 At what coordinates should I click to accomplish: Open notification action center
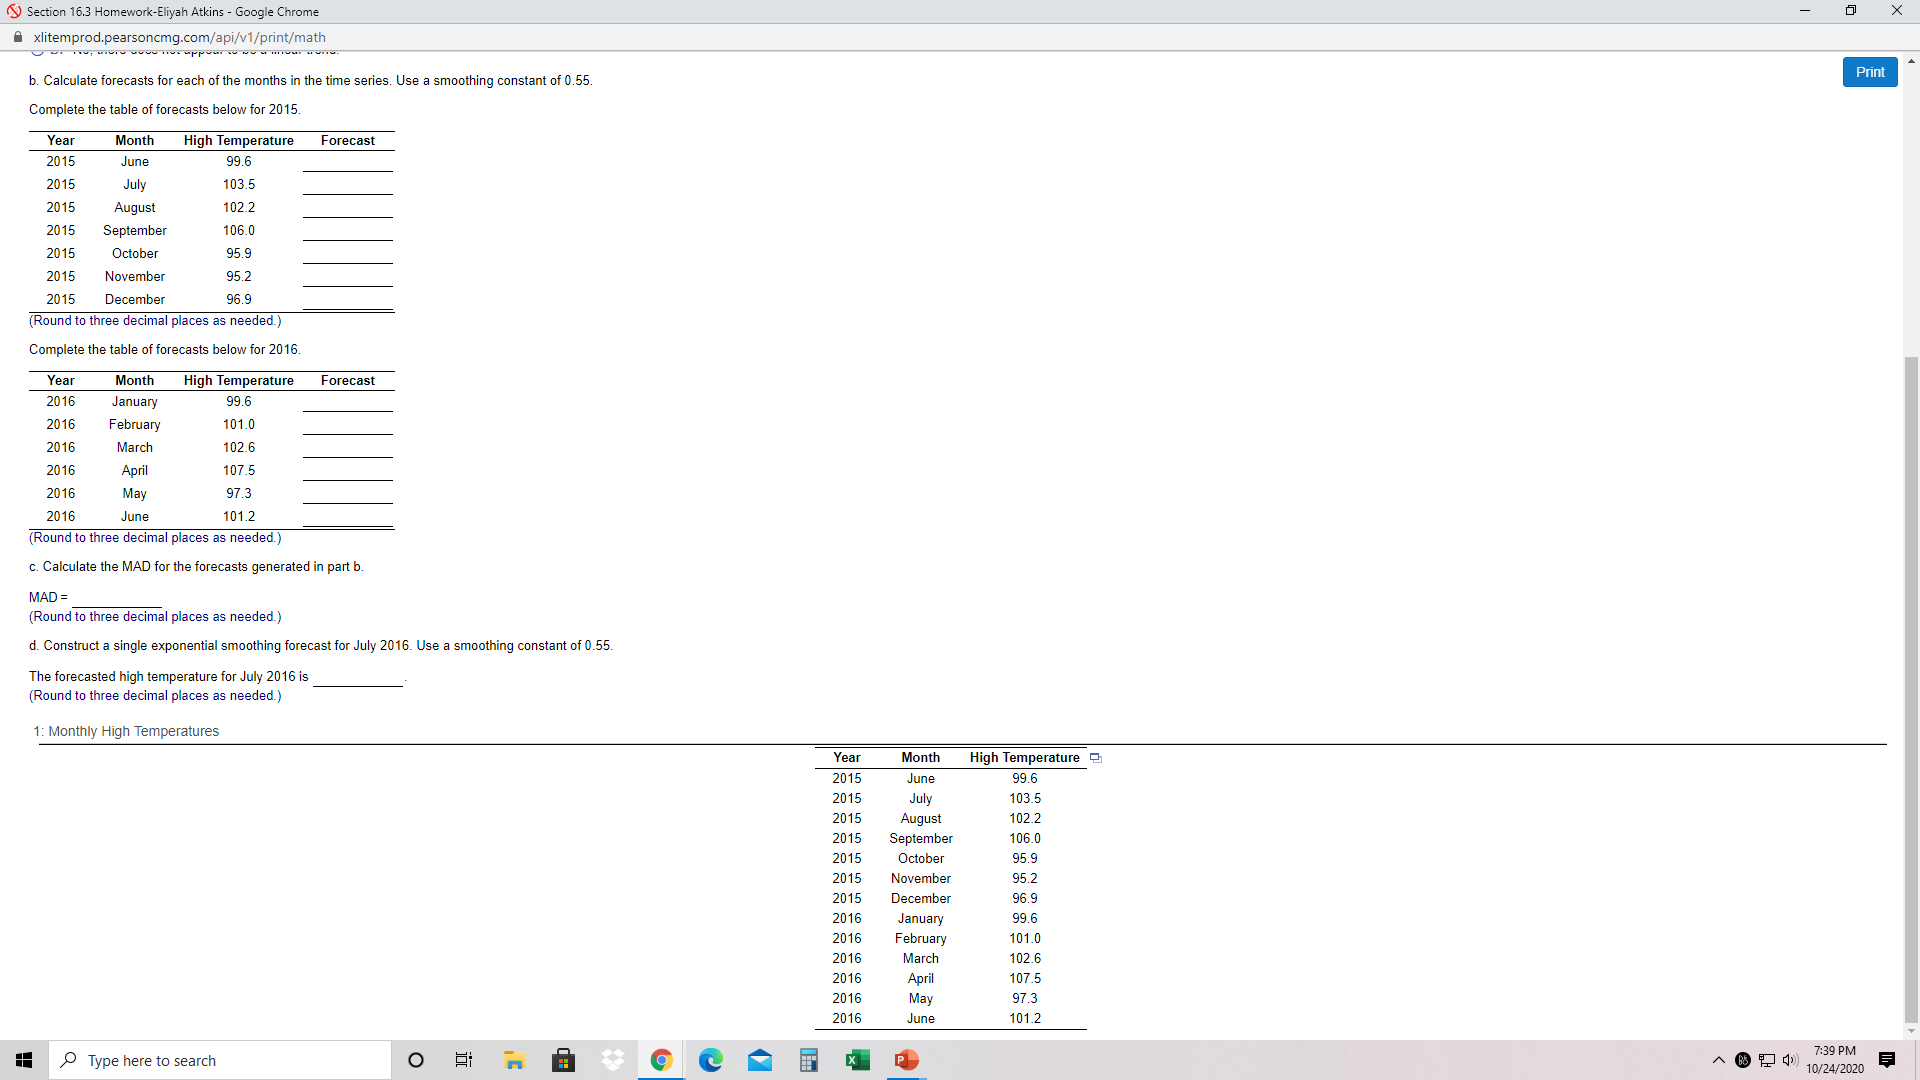(x=1886, y=1060)
